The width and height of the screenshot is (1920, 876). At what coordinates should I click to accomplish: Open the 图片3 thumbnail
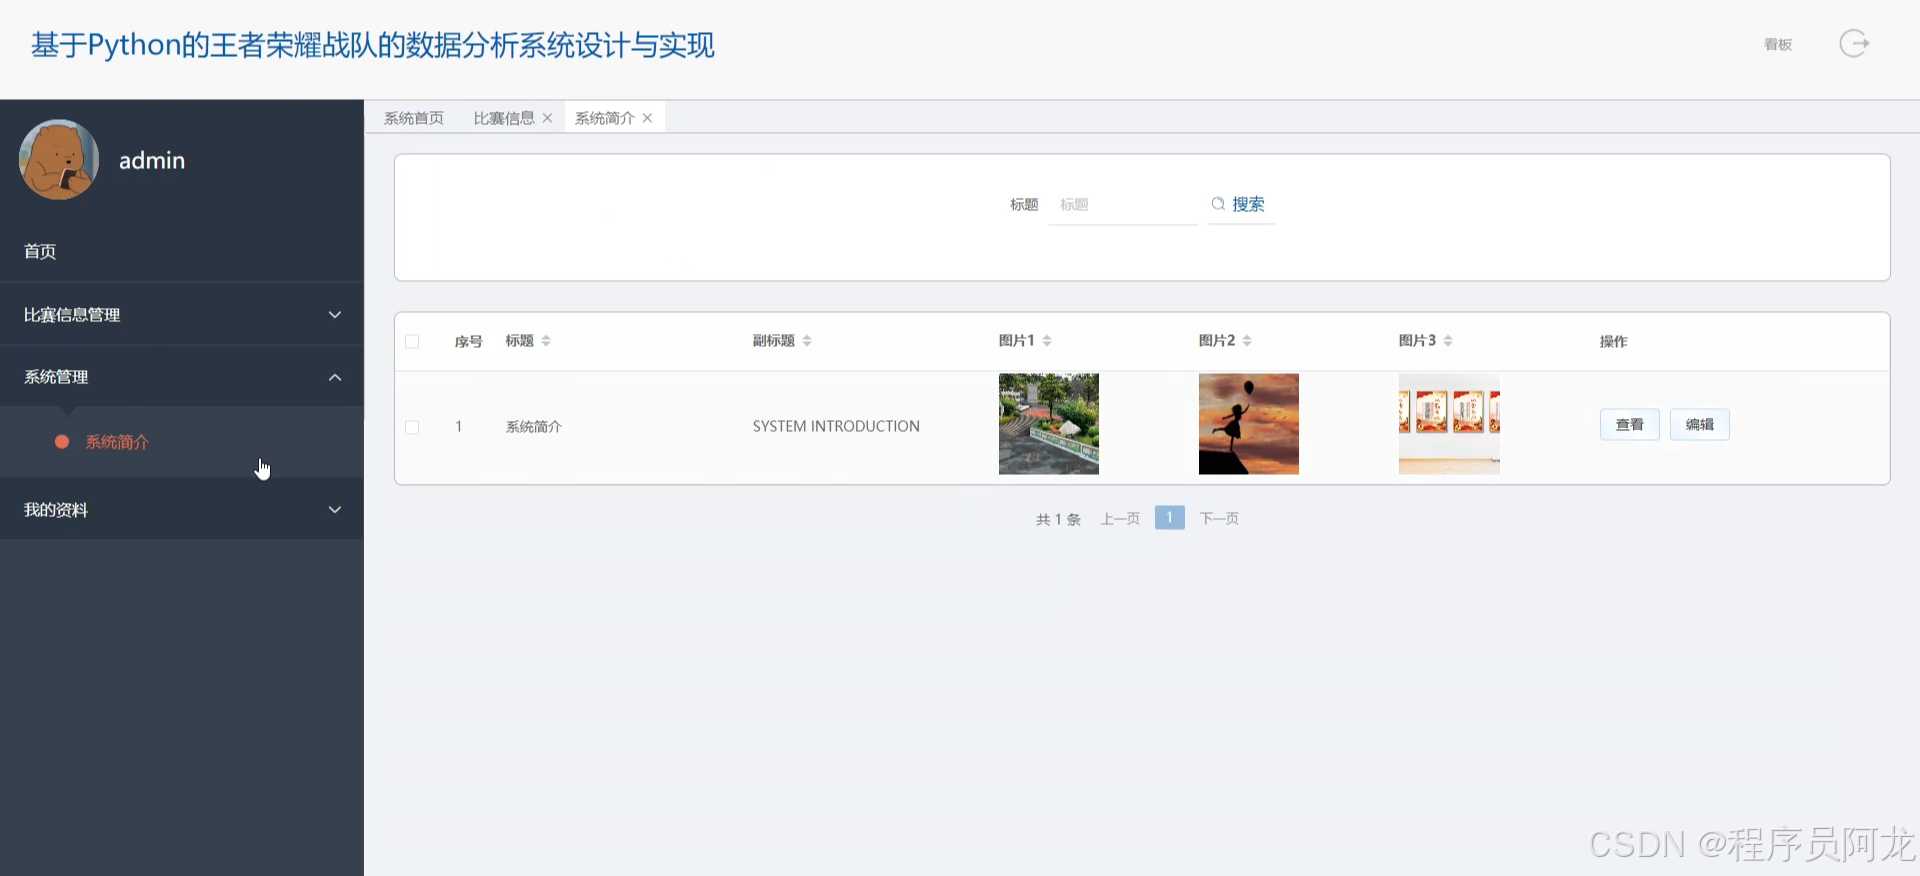pos(1449,424)
